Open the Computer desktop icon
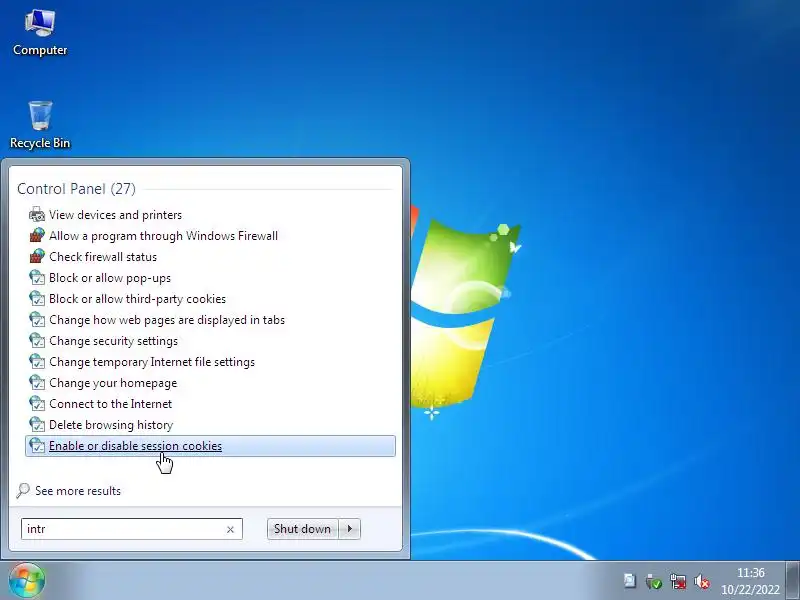The height and width of the screenshot is (600, 800). [x=40, y=33]
